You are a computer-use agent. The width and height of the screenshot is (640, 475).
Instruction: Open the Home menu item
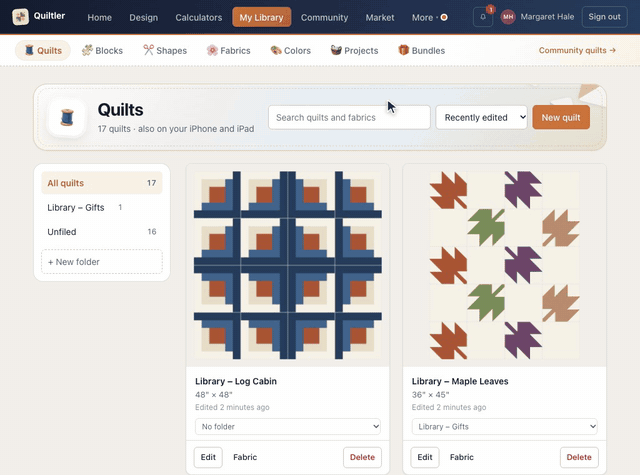coord(99,18)
